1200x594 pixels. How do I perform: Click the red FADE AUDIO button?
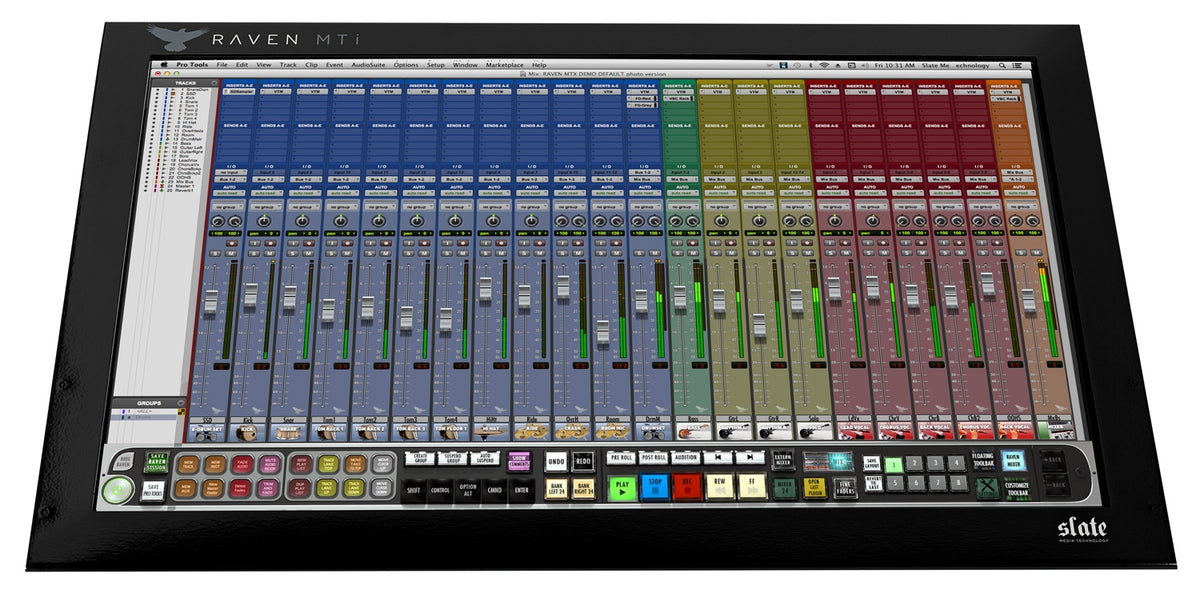coord(243,464)
